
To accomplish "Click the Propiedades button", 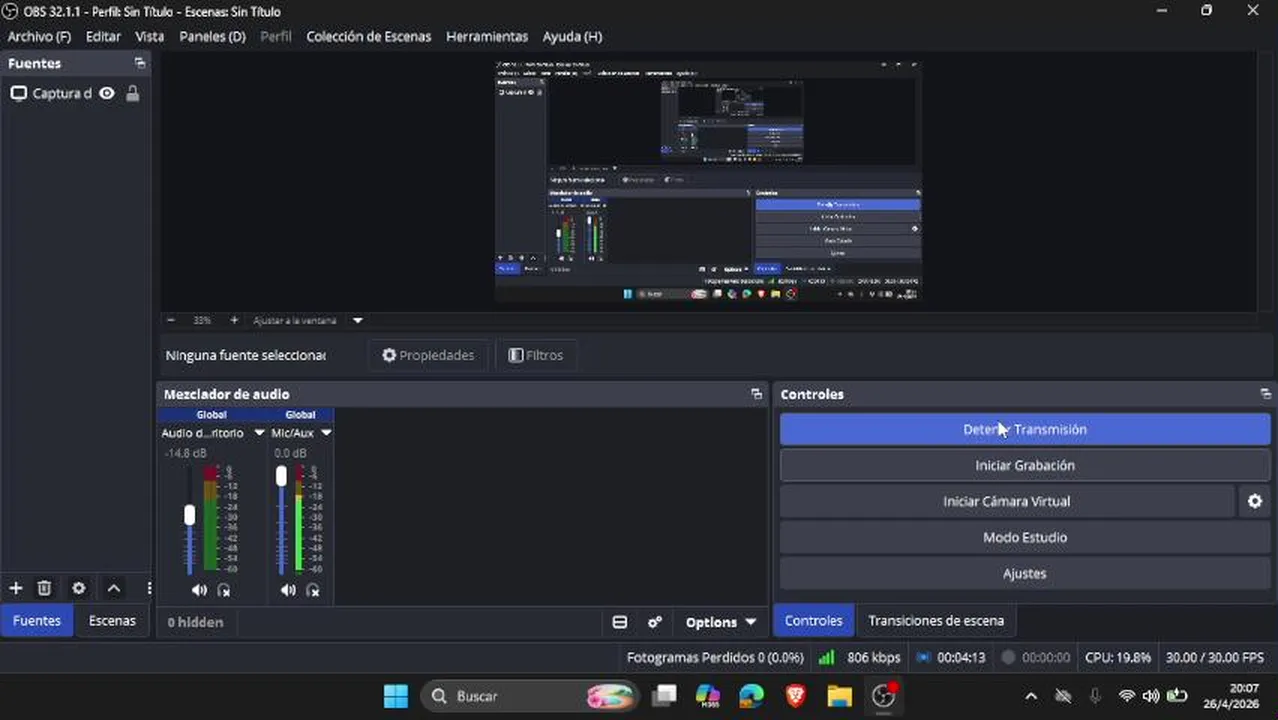I will [428, 355].
